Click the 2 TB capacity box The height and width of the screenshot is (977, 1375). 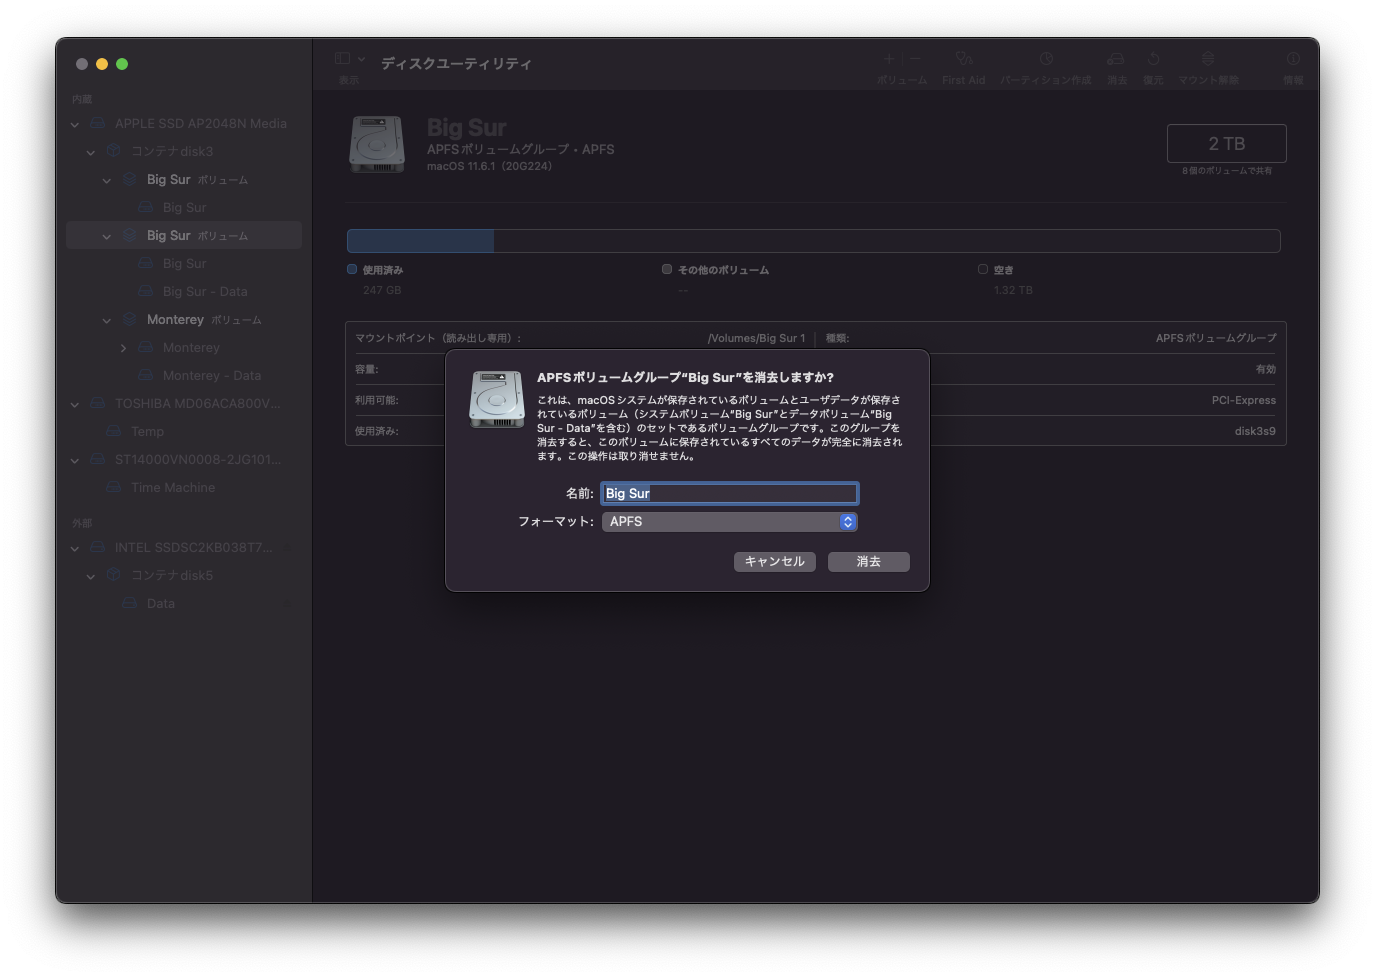(1227, 143)
